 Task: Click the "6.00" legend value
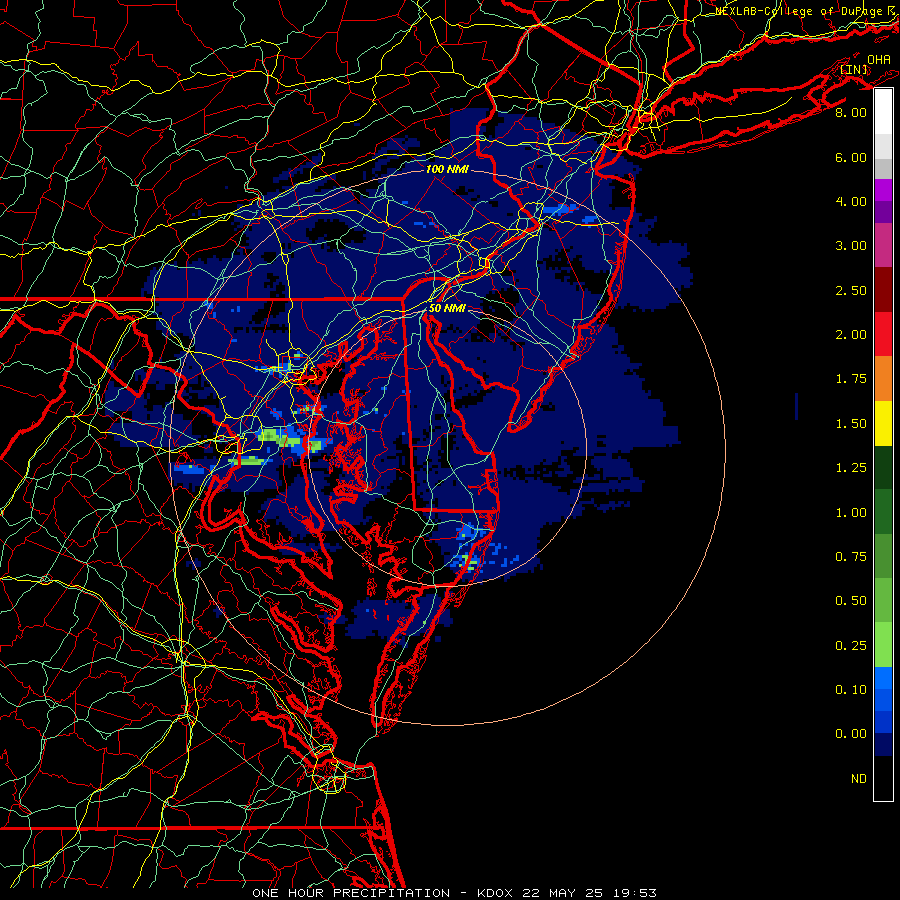tap(851, 157)
